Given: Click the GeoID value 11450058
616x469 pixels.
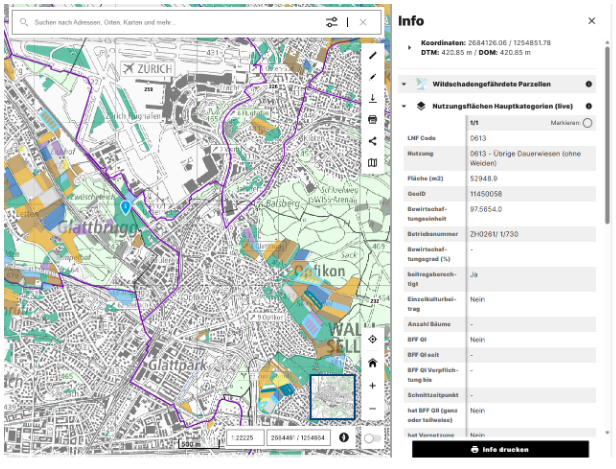Looking at the screenshot, I should (486, 194).
